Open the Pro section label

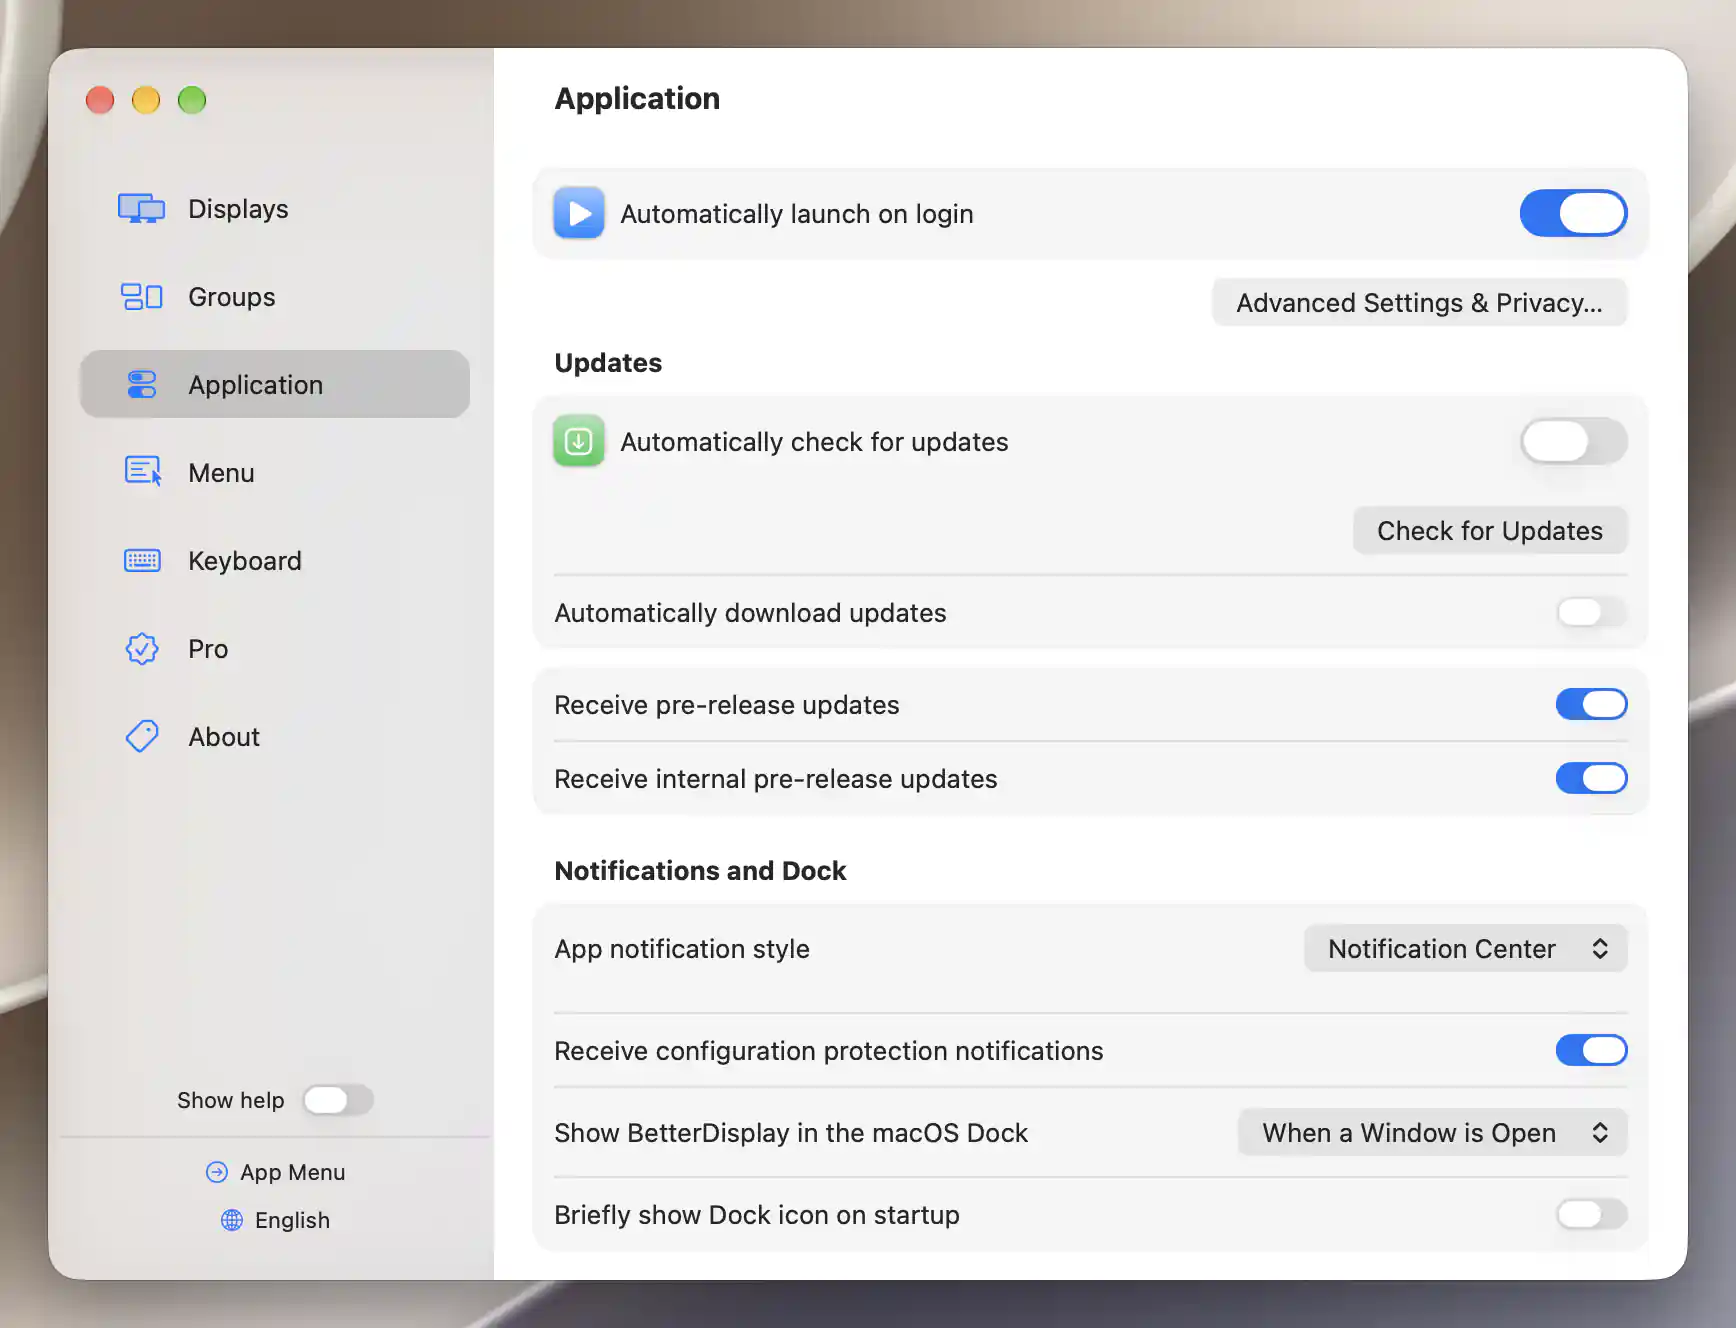pos(208,649)
